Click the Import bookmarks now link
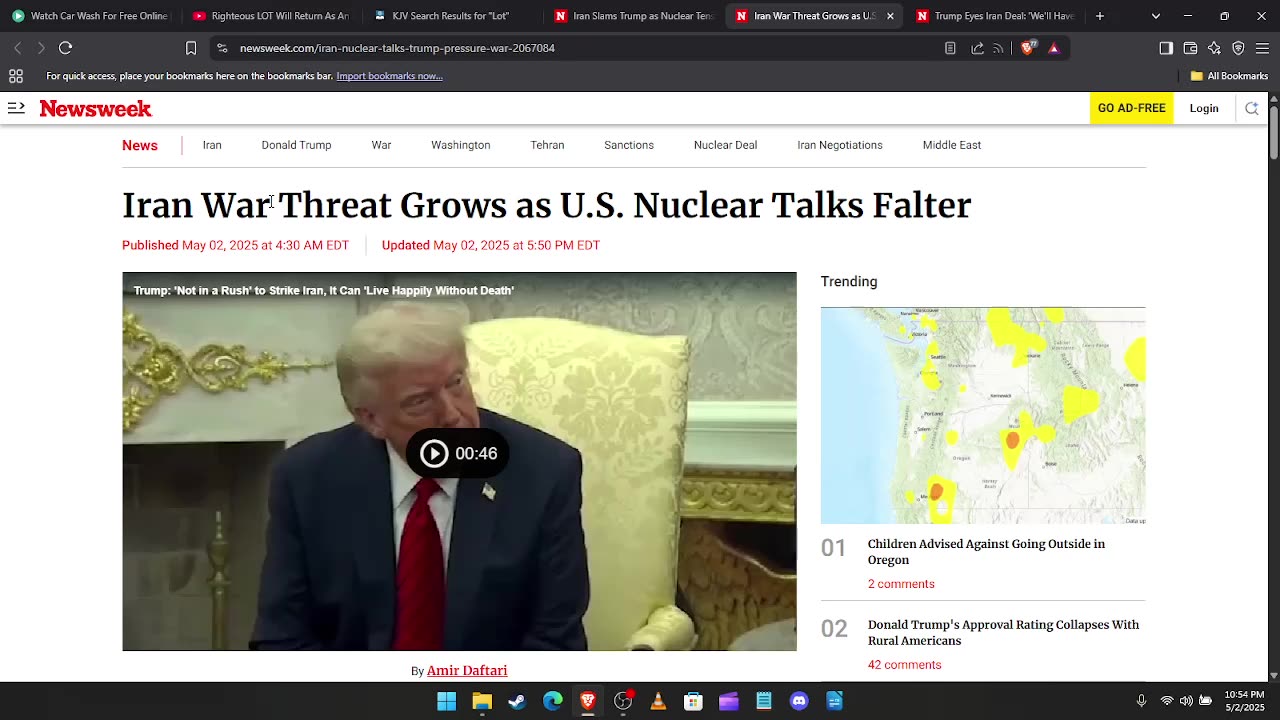The image size is (1280, 720). coord(389,76)
